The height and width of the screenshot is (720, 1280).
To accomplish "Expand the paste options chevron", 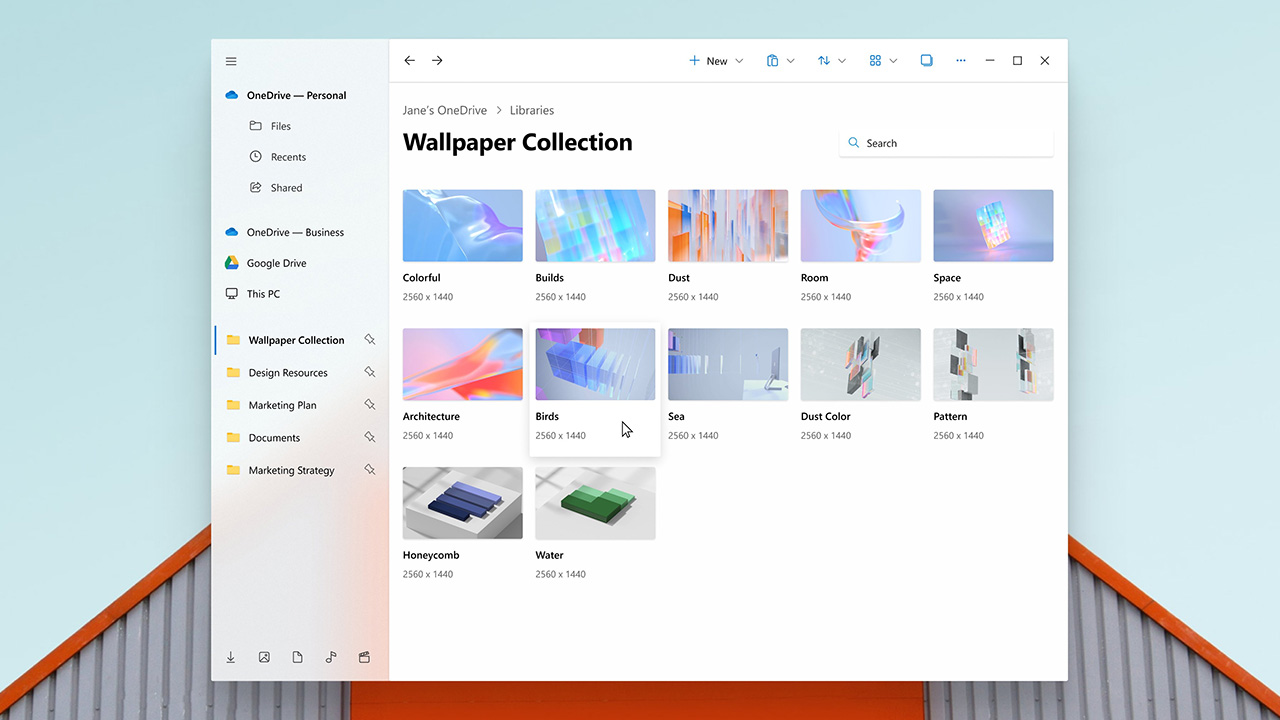I will [791, 61].
